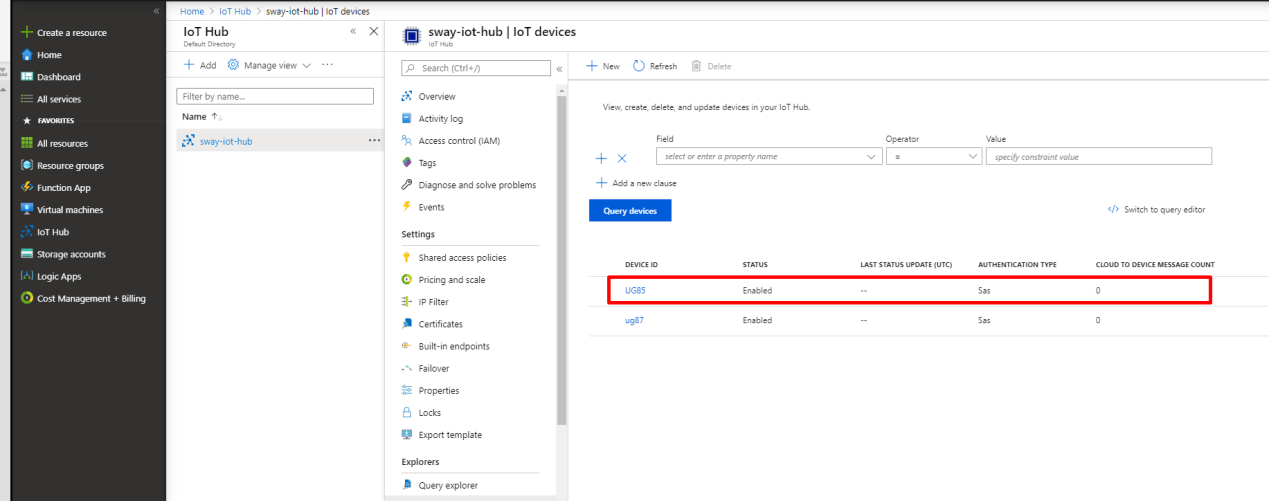Open IoT Hub in the favorites sidebar
This screenshot has width=1269, height=501.
52,232
